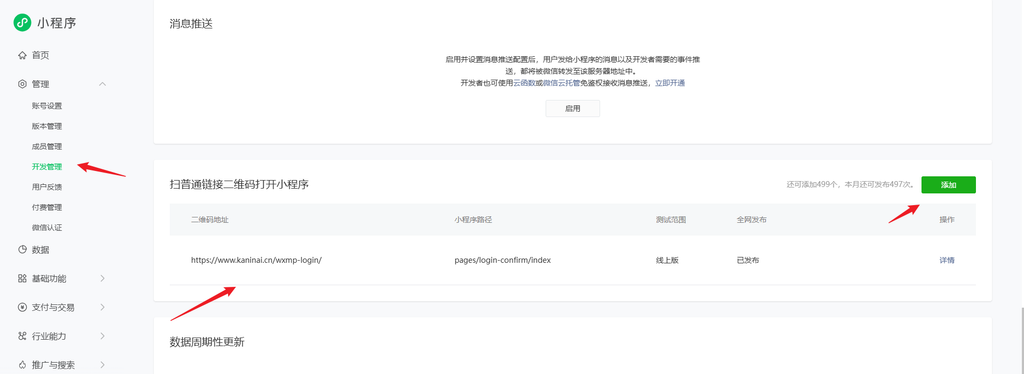Screen dimensions: 1024x374
Task: Click the 启用 button for message push
Action: (x=573, y=108)
